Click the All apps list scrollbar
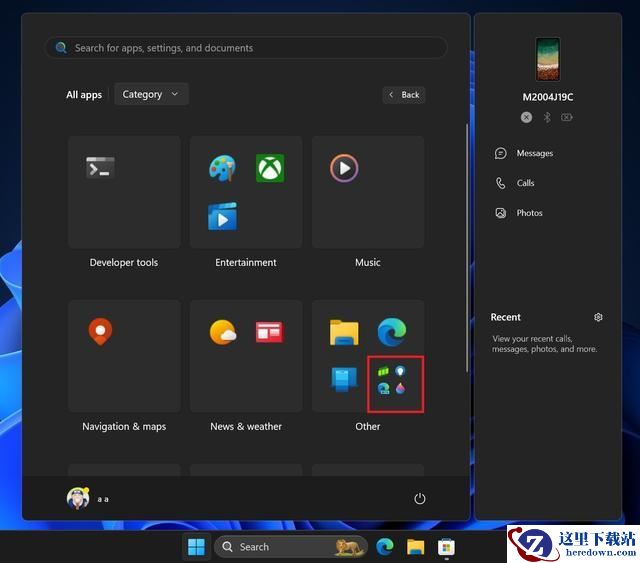The height and width of the screenshot is (563, 640). click(467, 248)
